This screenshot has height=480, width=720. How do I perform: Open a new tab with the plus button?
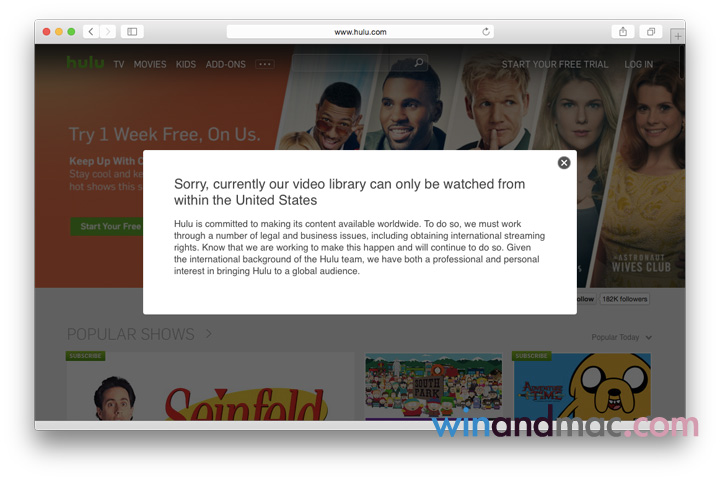point(678,36)
